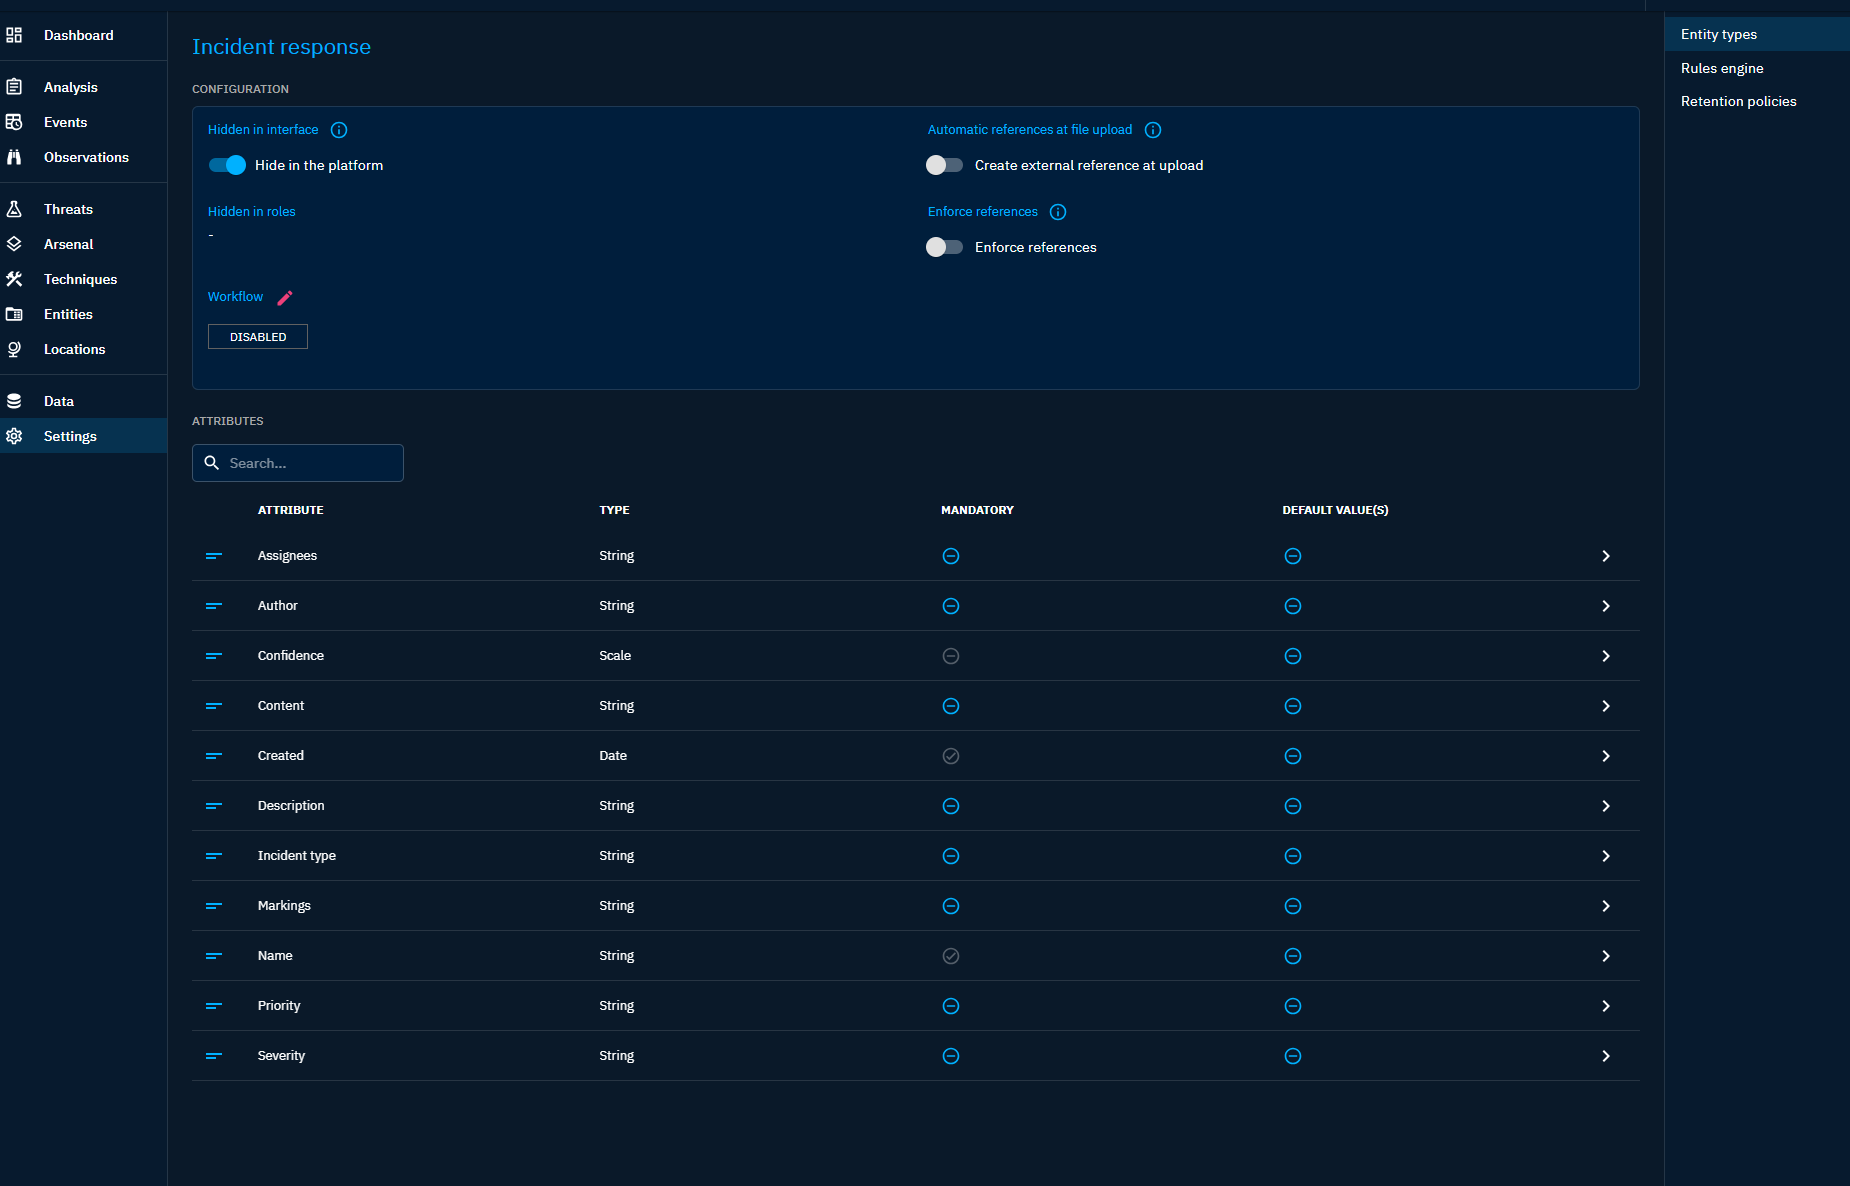This screenshot has height=1186, width=1850.
Task: Click the search magnifier icon in attributes
Action: 212,463
